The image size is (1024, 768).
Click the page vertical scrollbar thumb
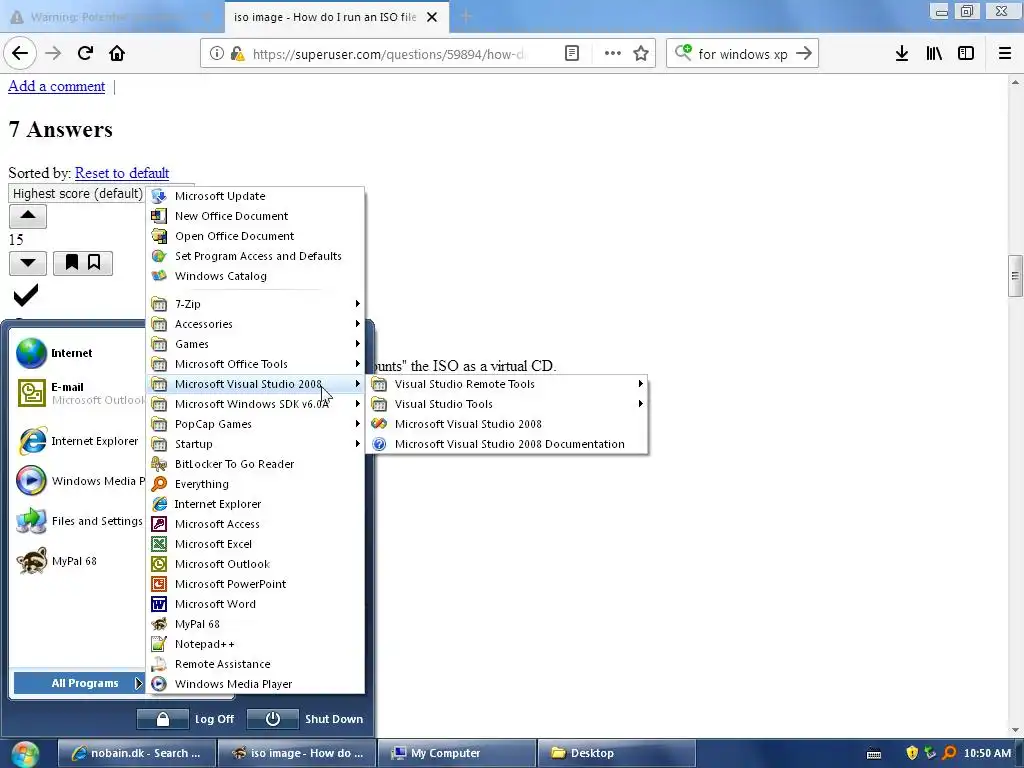tap(1015, 276)
